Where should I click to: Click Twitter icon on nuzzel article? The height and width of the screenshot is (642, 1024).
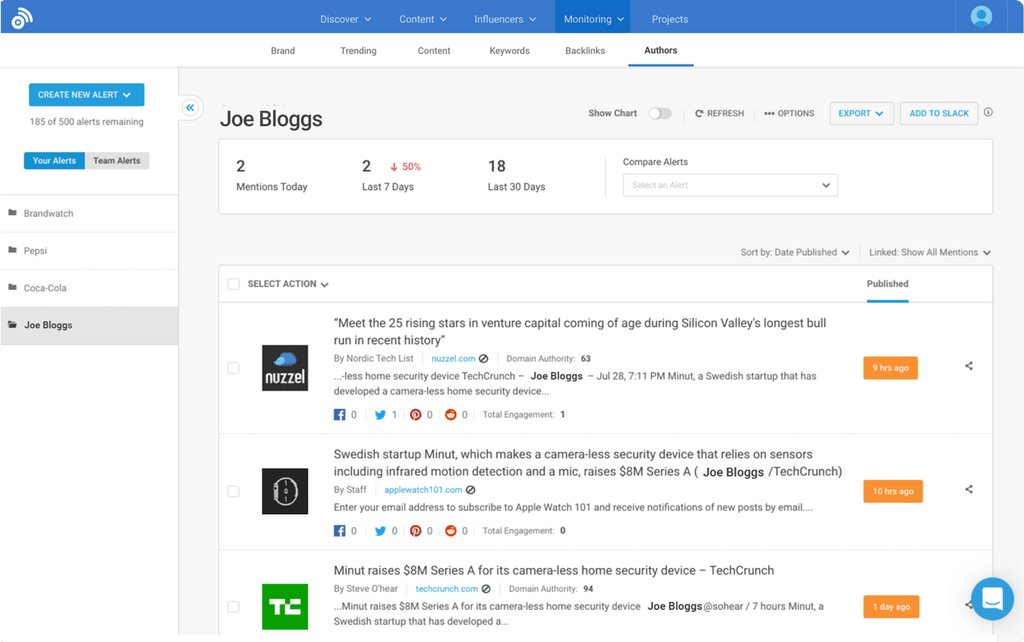click(x=380, y=415)
